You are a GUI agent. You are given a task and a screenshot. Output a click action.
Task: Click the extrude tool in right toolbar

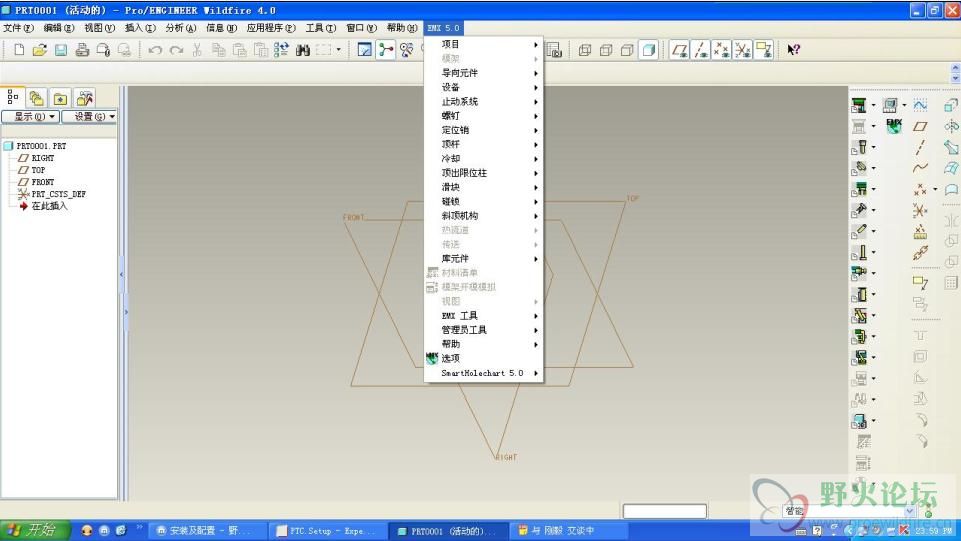951,105
